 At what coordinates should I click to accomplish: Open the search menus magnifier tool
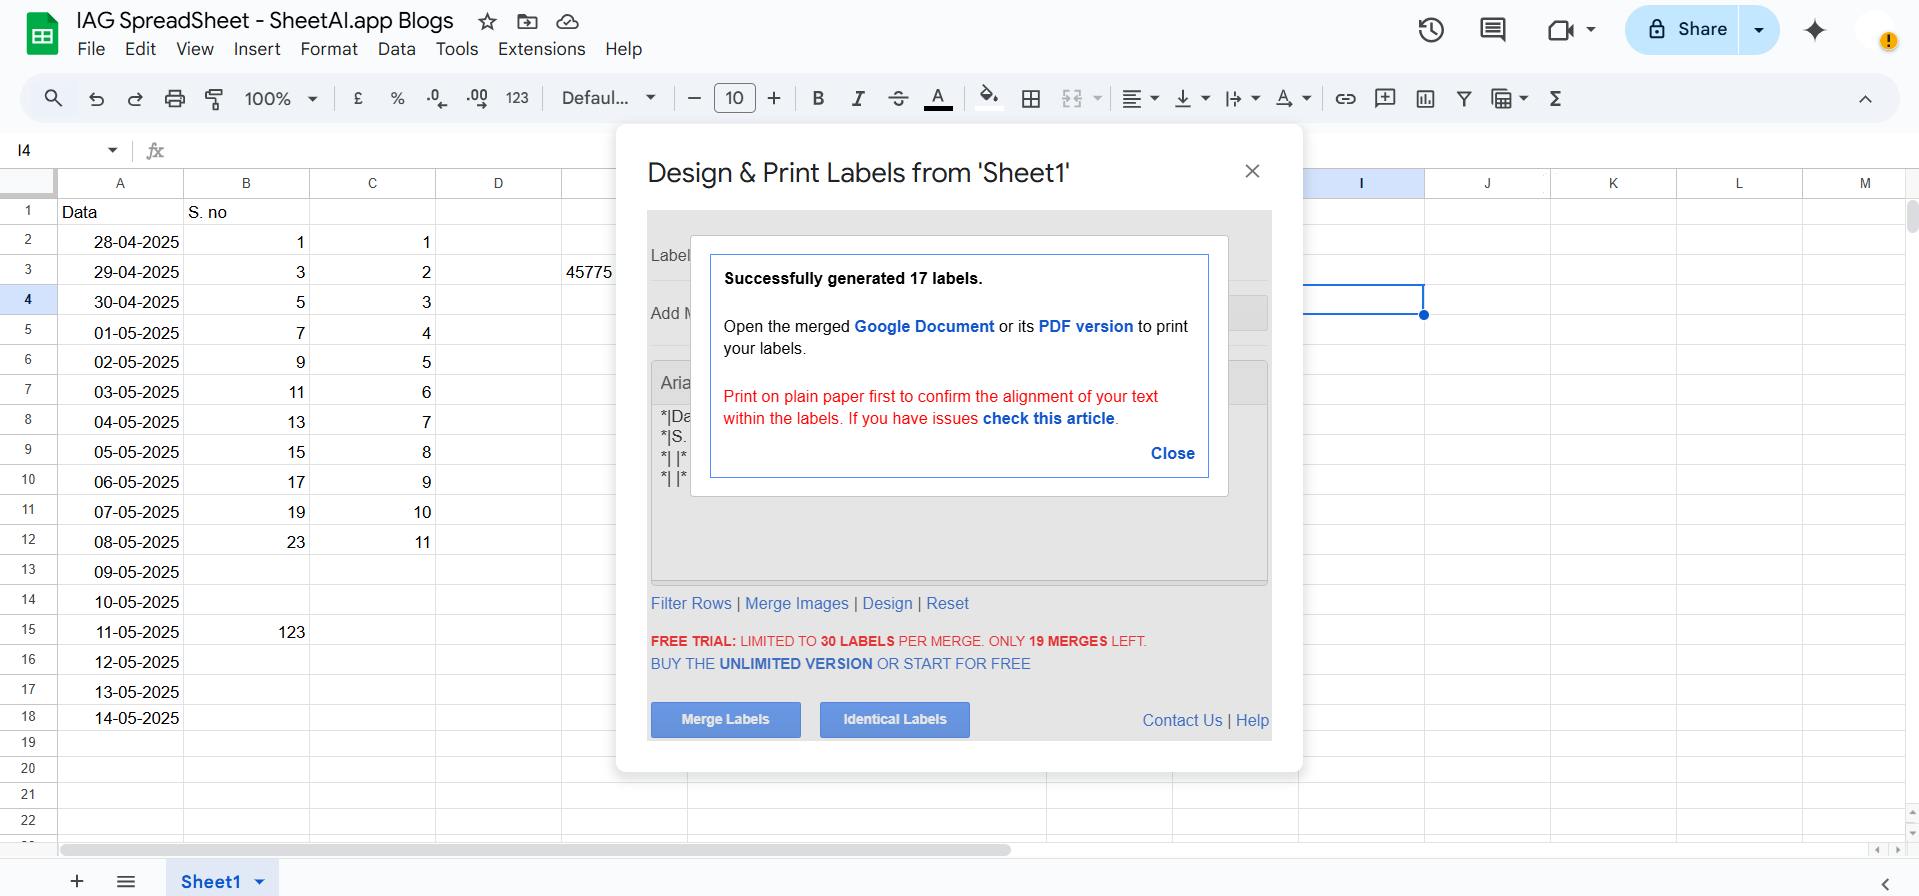pos(53,98)
